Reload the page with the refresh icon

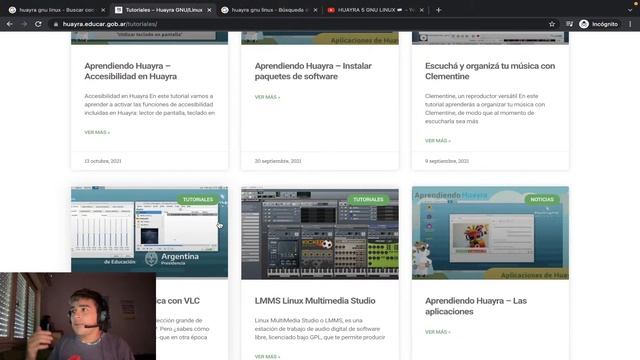(38, 24)
